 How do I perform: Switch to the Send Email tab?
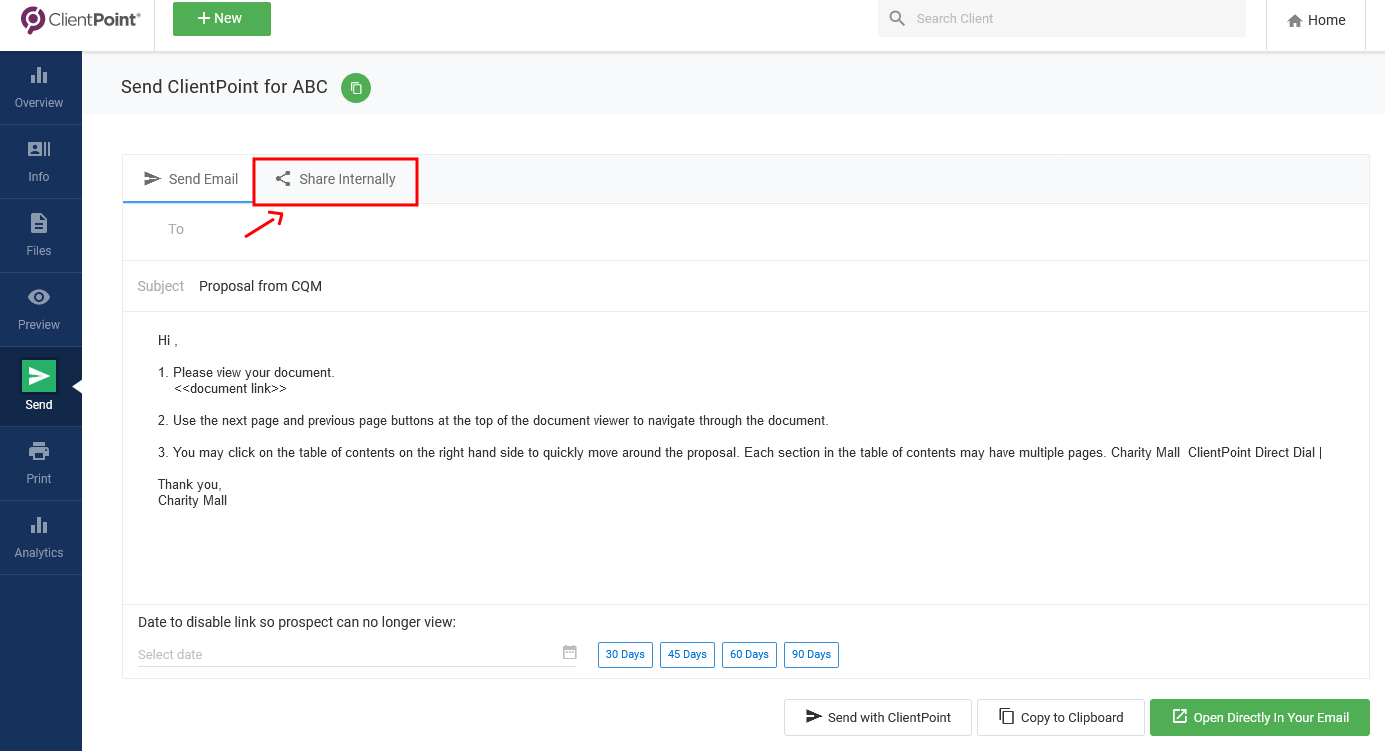coord(190,179)
